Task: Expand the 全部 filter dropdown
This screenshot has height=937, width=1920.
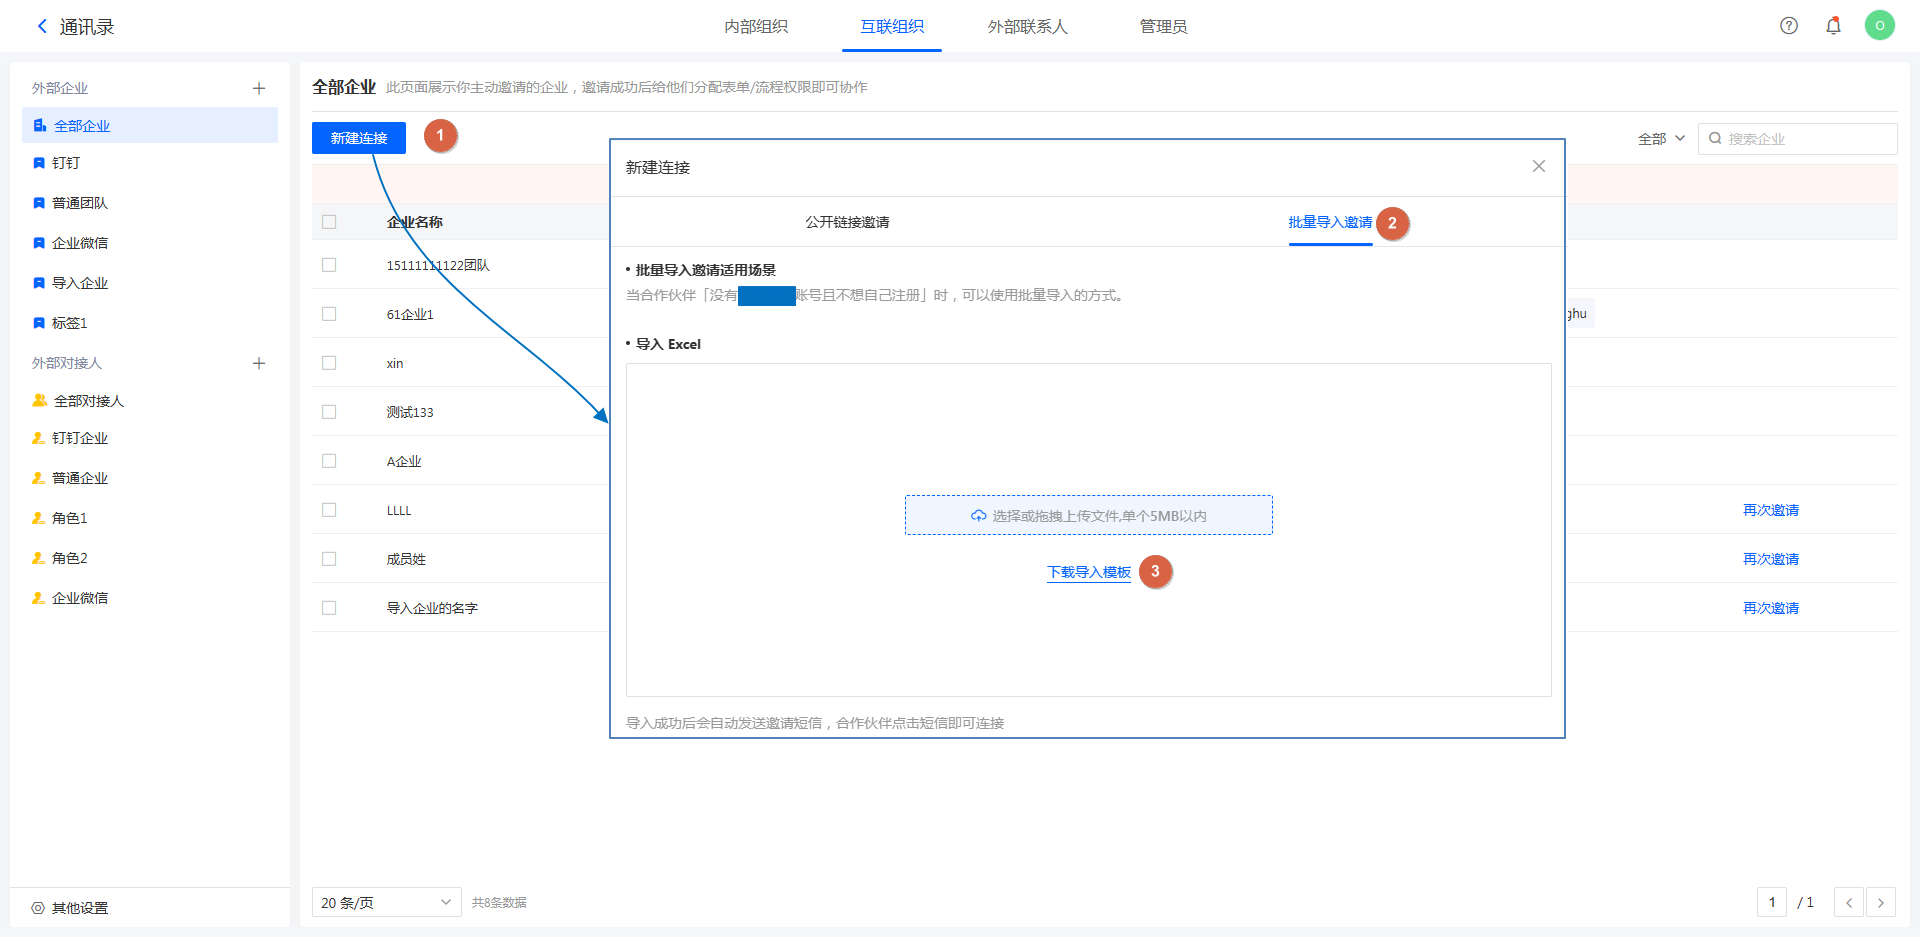Action: (1661, 139)
